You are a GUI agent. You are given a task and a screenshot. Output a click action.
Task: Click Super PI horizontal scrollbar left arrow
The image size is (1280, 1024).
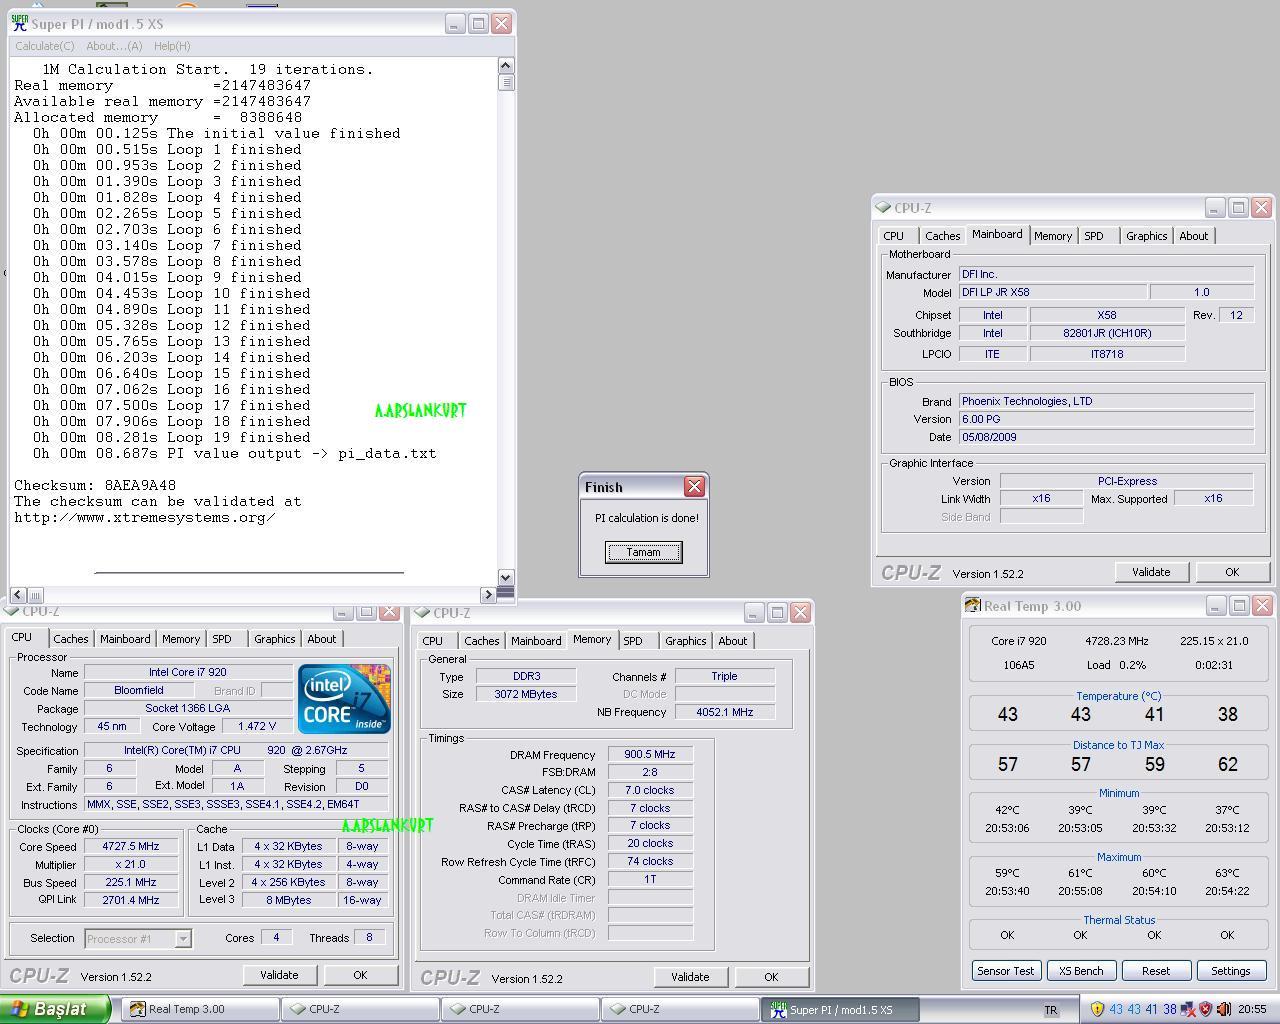pyautogui.click(x=18, y=595)
